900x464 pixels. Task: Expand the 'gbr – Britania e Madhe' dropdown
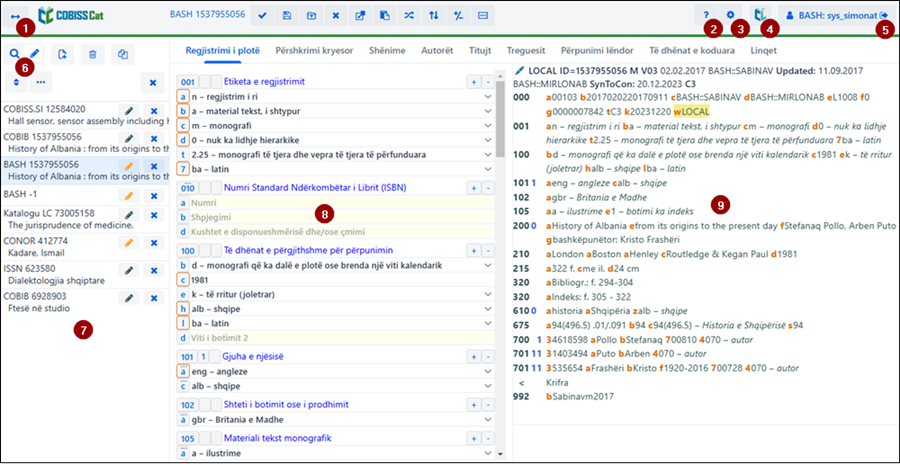coord(488,419)
